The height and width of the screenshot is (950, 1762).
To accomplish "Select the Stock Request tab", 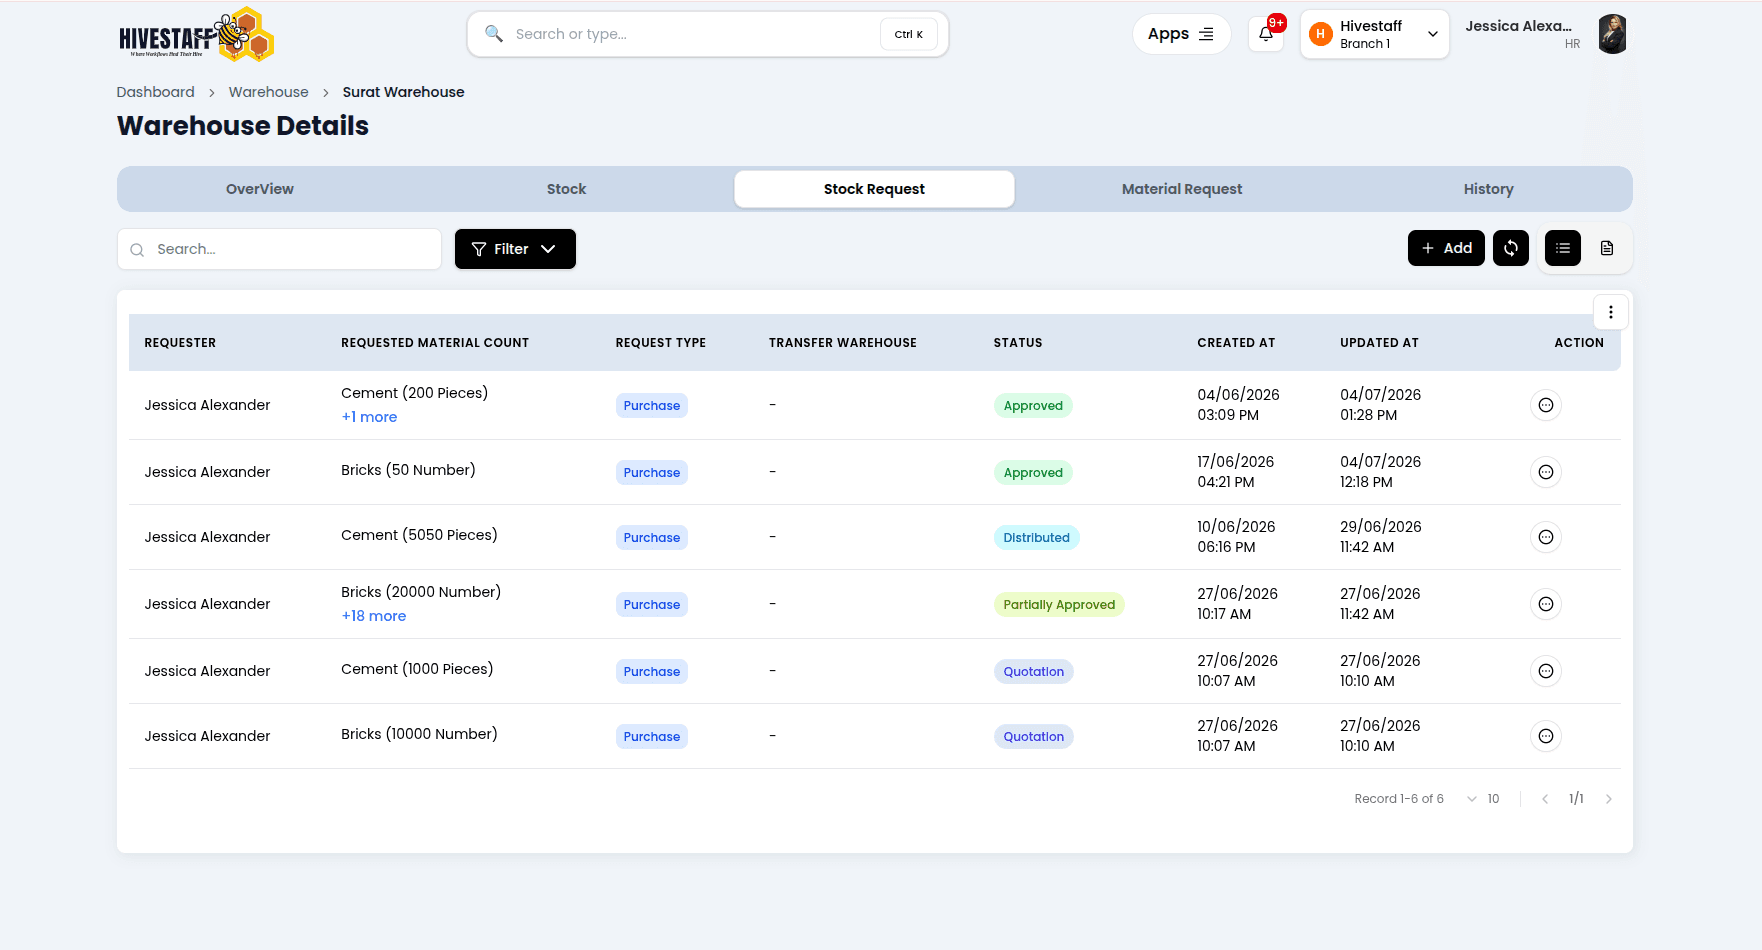I will 874,189.
